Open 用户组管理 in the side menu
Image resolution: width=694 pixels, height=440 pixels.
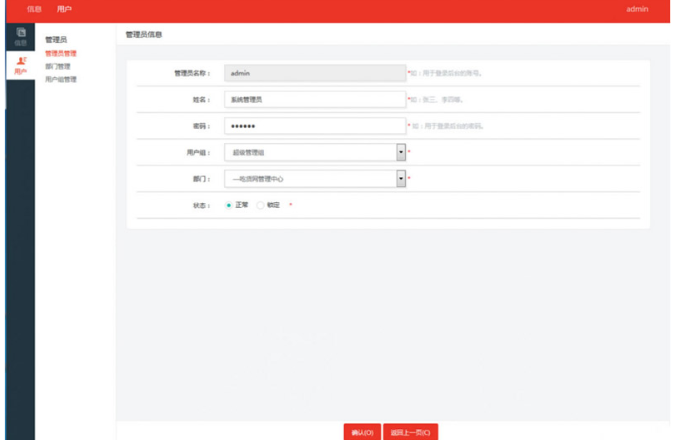tap(61, 79)
